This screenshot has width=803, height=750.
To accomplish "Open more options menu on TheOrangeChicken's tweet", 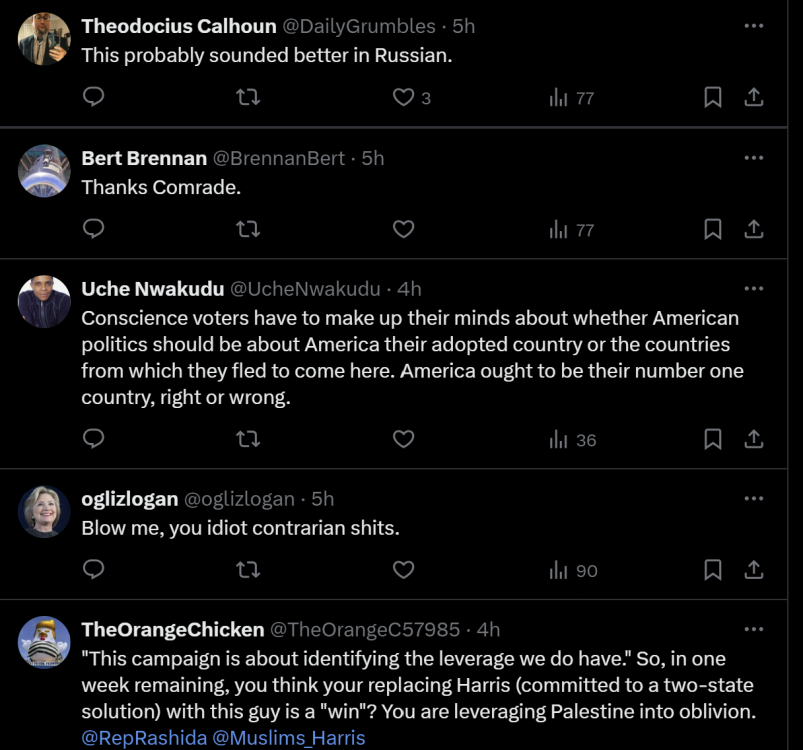I will [x=754, y=629].
